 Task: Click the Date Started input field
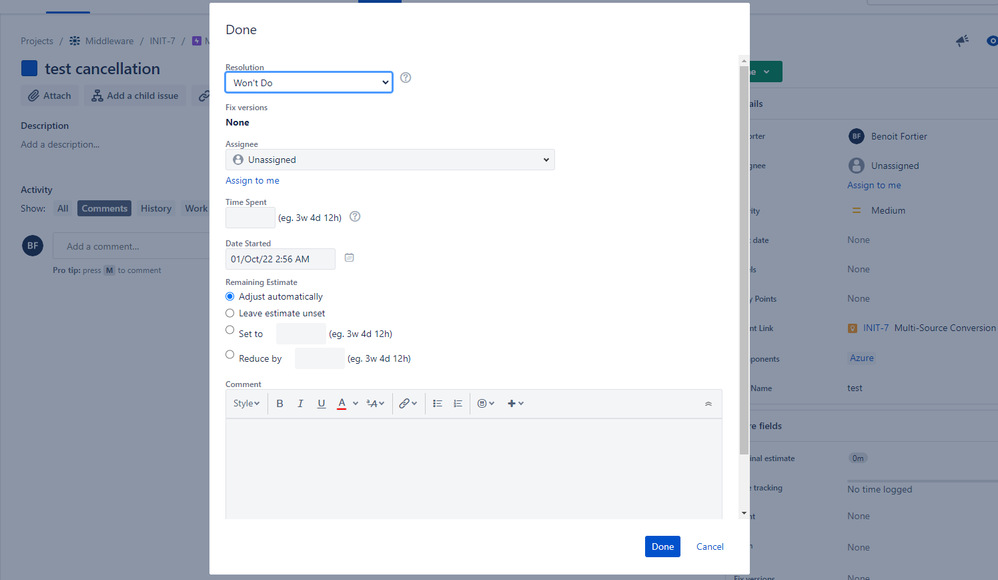(x=280, y=259)
